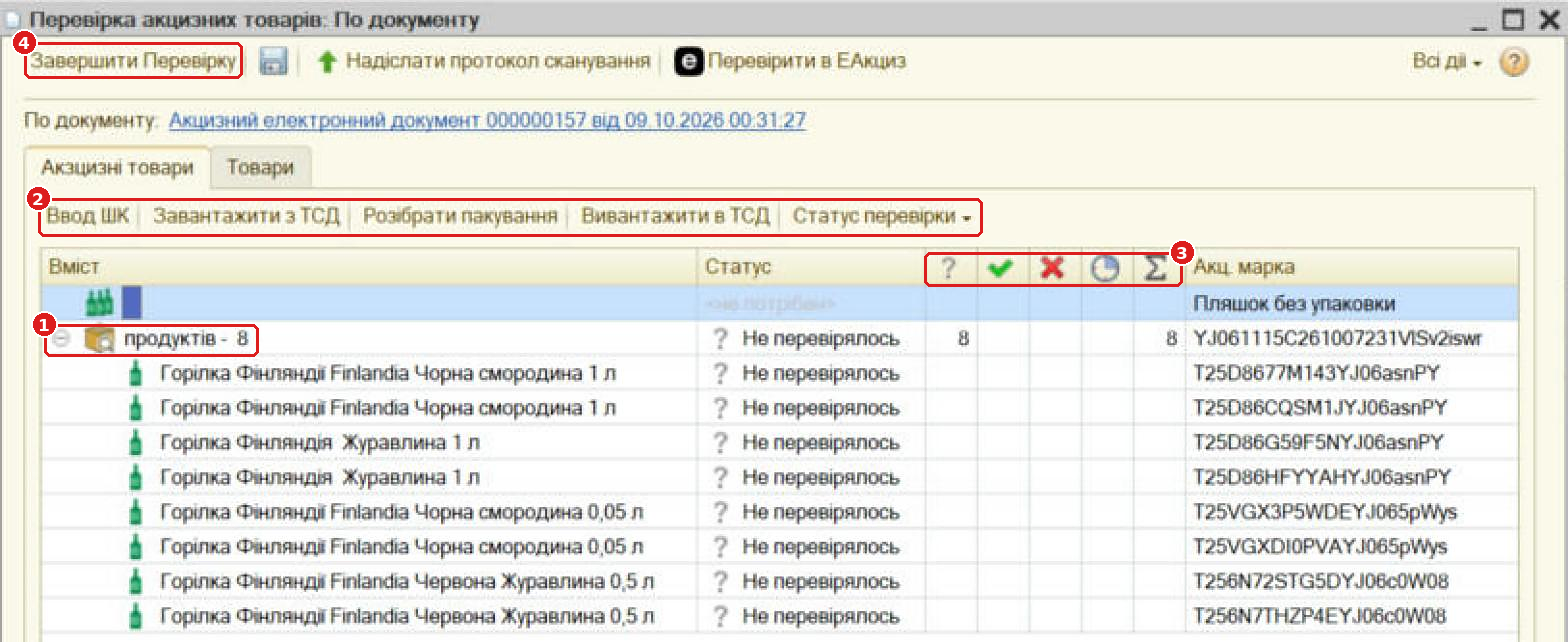This screenshot has height=642, width=1568.
Task: Click the three-bottles icon in the first row
Action: coord(100,303)
